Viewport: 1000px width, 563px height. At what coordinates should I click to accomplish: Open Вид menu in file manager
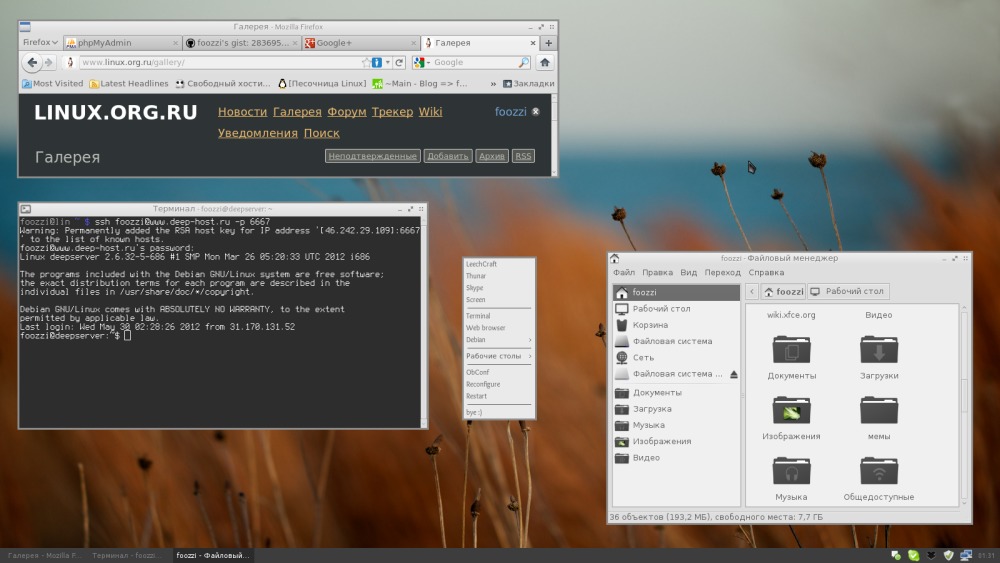(689, 272)
